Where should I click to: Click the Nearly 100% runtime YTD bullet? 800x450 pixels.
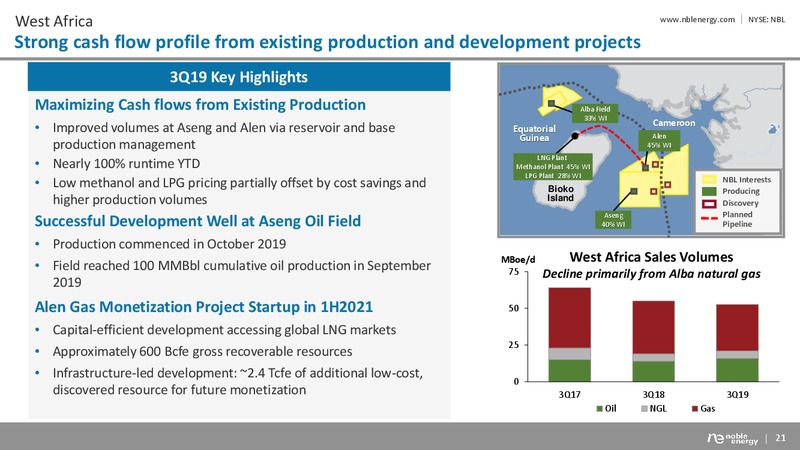[x=127, y=164]
